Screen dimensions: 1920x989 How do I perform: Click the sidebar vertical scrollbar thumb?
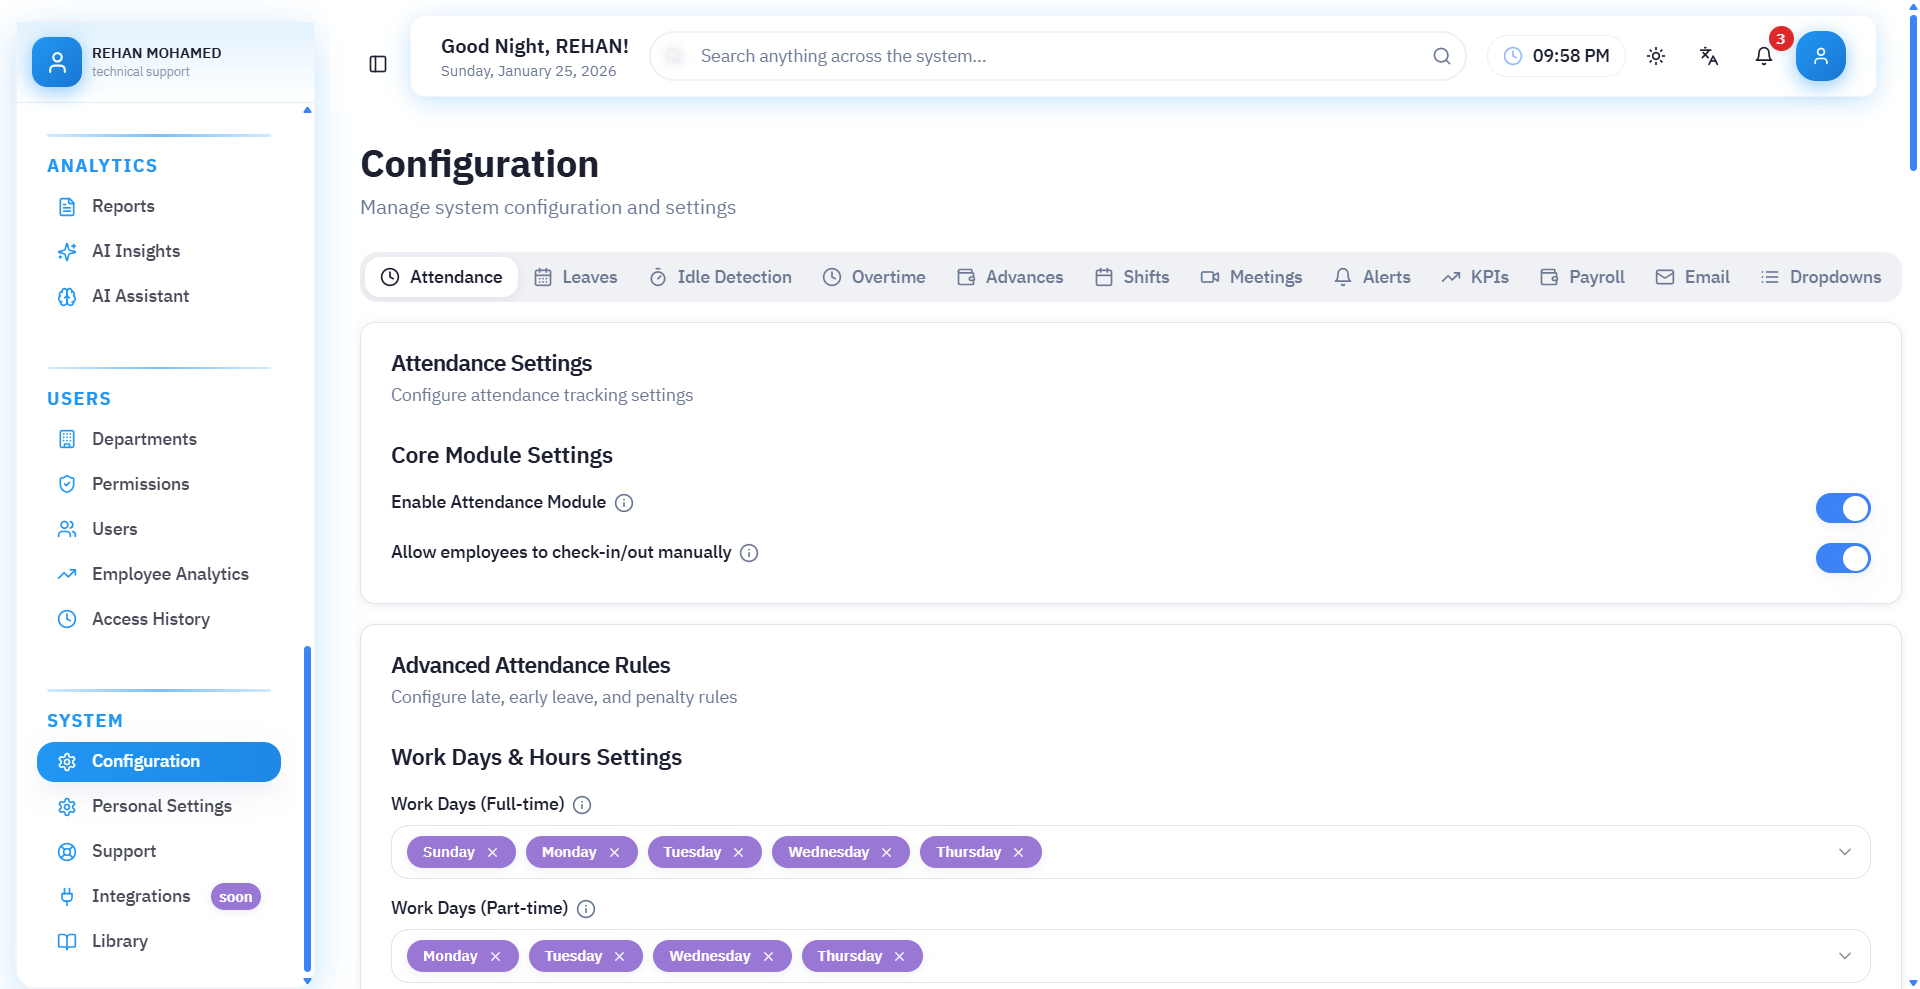click(x=307, y=808)
